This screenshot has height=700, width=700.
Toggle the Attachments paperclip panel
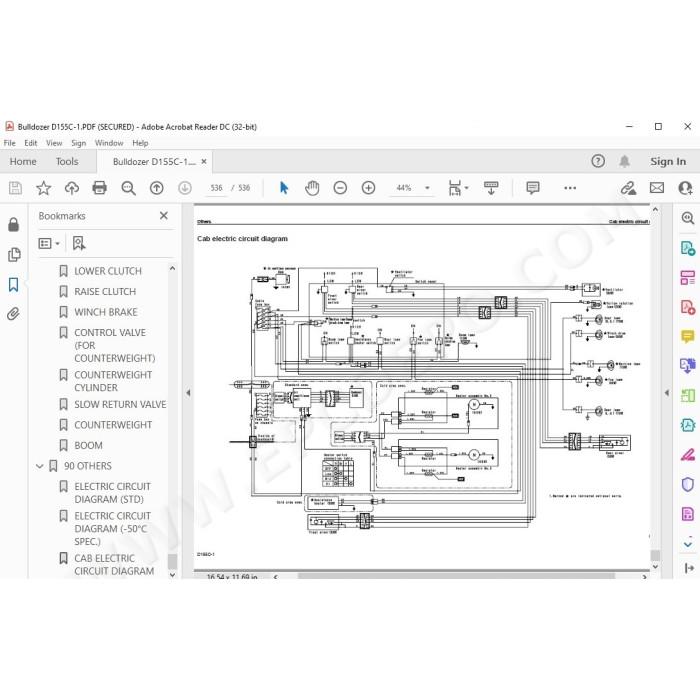tap(13, 314)
